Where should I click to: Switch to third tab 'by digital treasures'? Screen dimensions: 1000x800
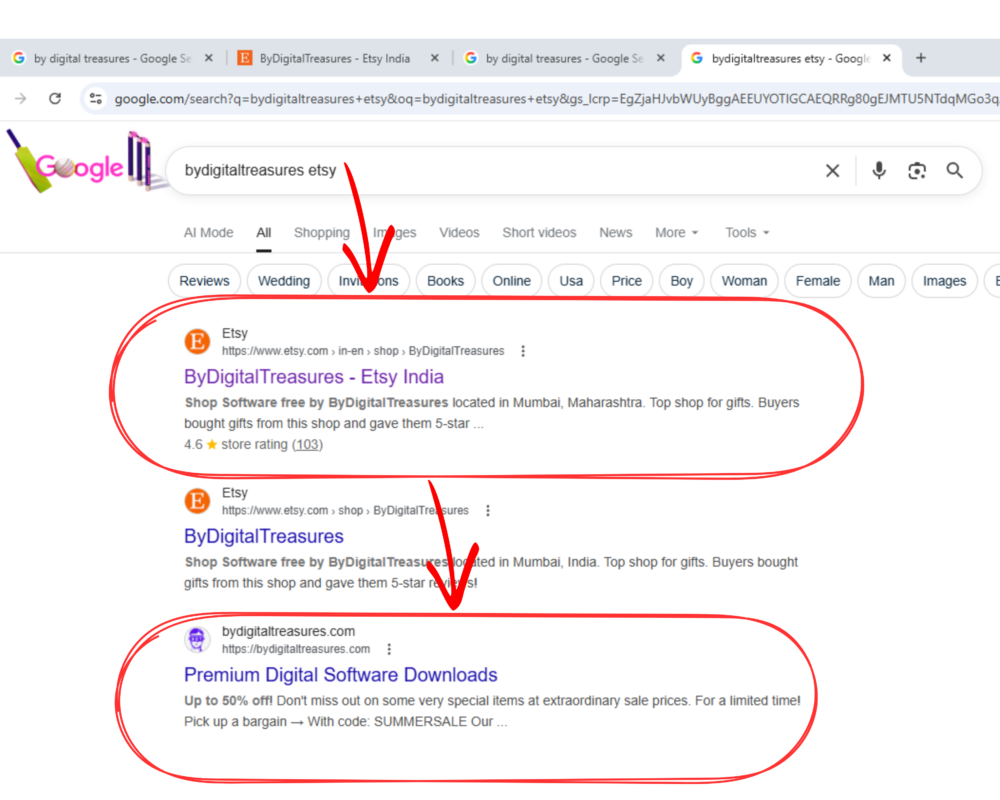pyautogui.click(x=564, y=58)
